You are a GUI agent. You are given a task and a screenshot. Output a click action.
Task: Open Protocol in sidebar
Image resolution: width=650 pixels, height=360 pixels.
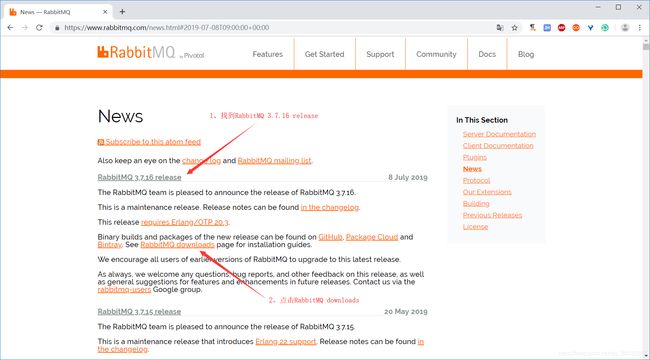coord(476,180)
